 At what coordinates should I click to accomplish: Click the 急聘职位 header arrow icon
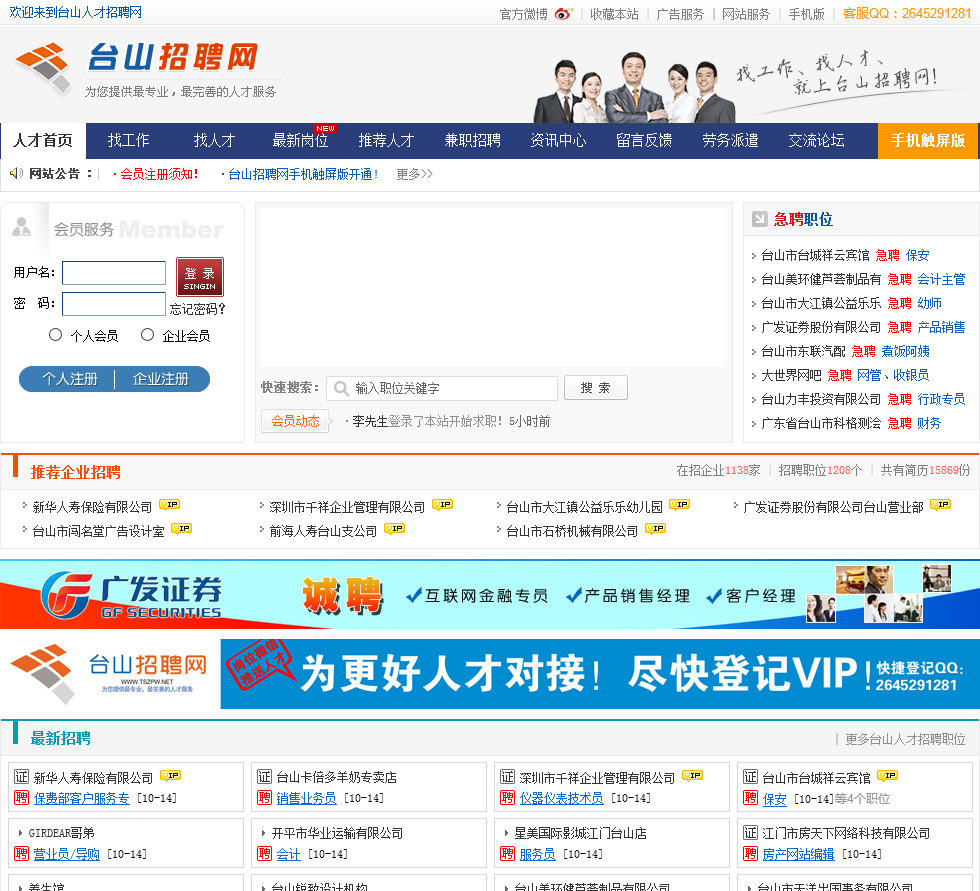click(x=759, y=219)
